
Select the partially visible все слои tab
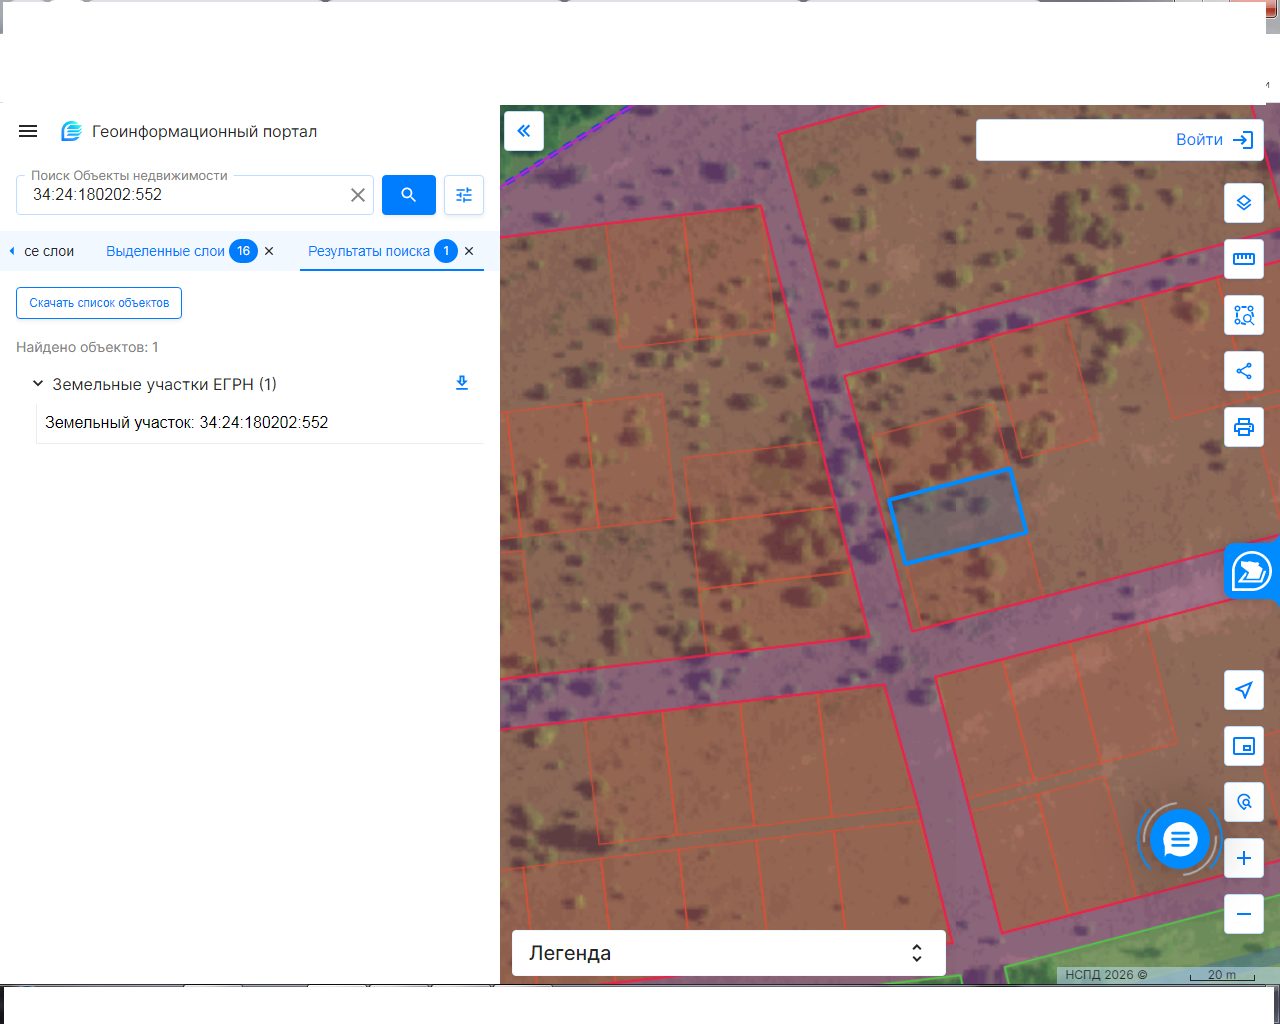pyautogui.click(x=49, y=251)
